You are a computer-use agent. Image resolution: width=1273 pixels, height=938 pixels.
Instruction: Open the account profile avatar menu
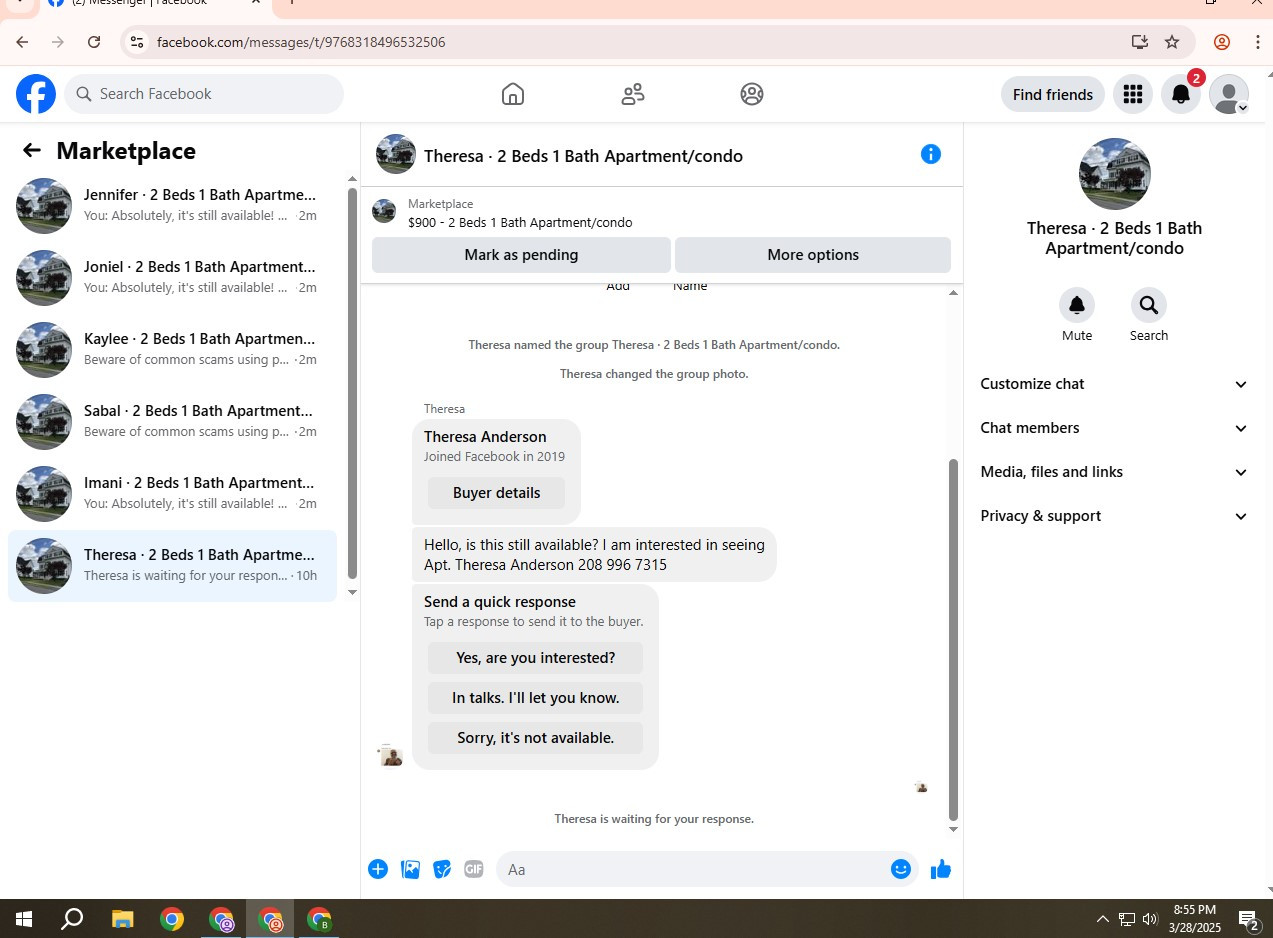tap(1229, 94)
